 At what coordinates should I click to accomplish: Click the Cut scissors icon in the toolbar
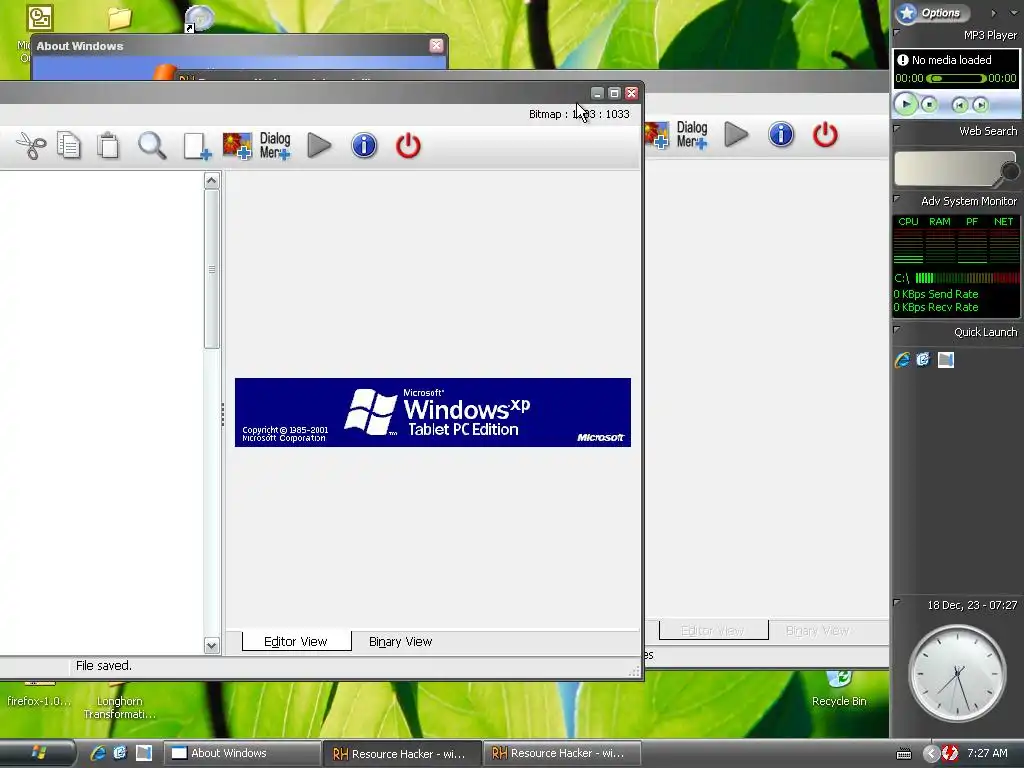coord(31,146)
